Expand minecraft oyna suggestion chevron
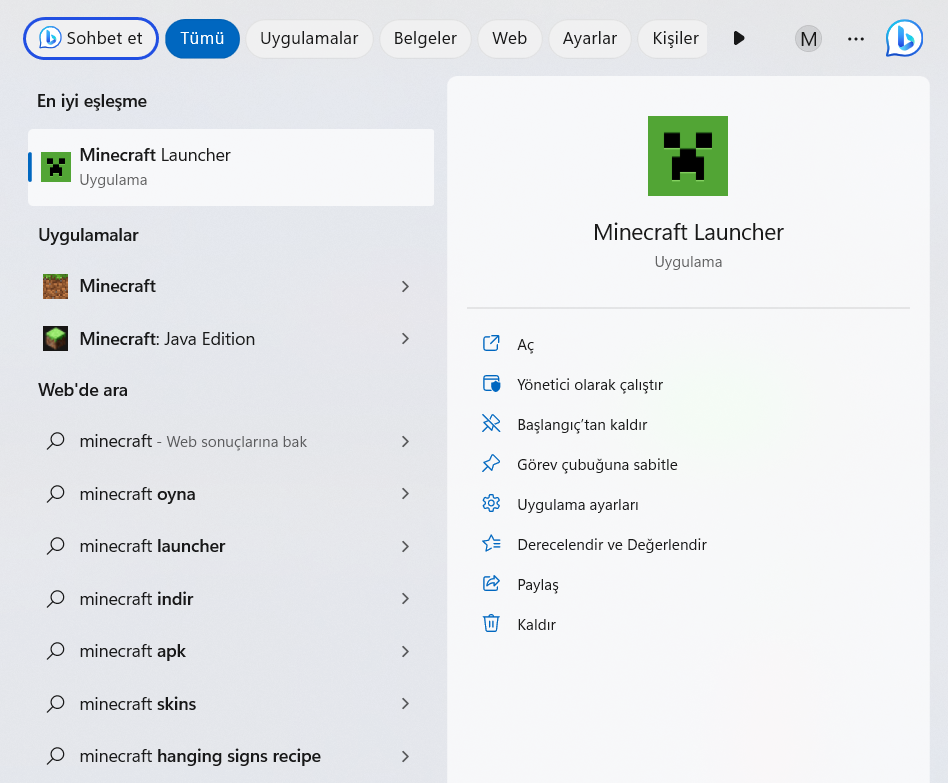Screen dimensions: 948x783 coord(406,494)
